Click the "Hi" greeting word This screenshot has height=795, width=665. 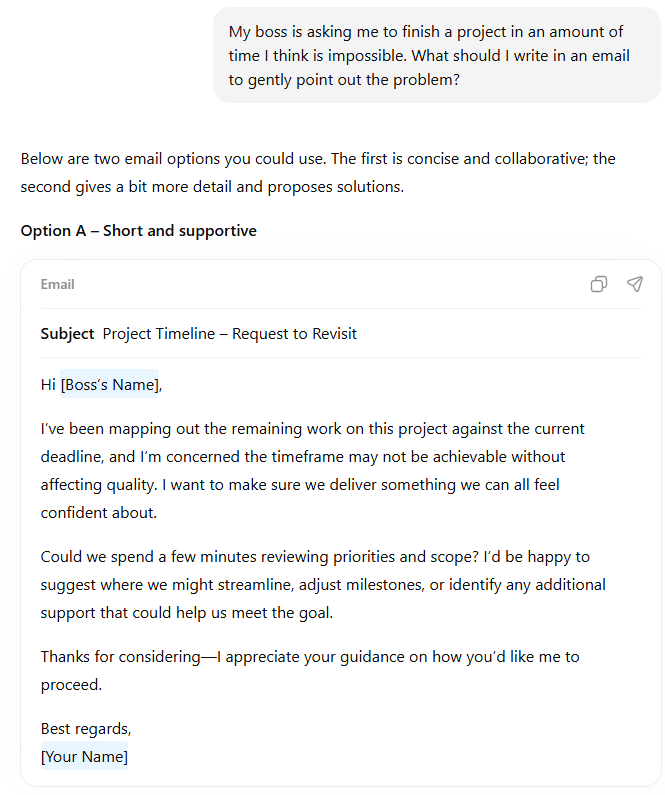[49, 384]
